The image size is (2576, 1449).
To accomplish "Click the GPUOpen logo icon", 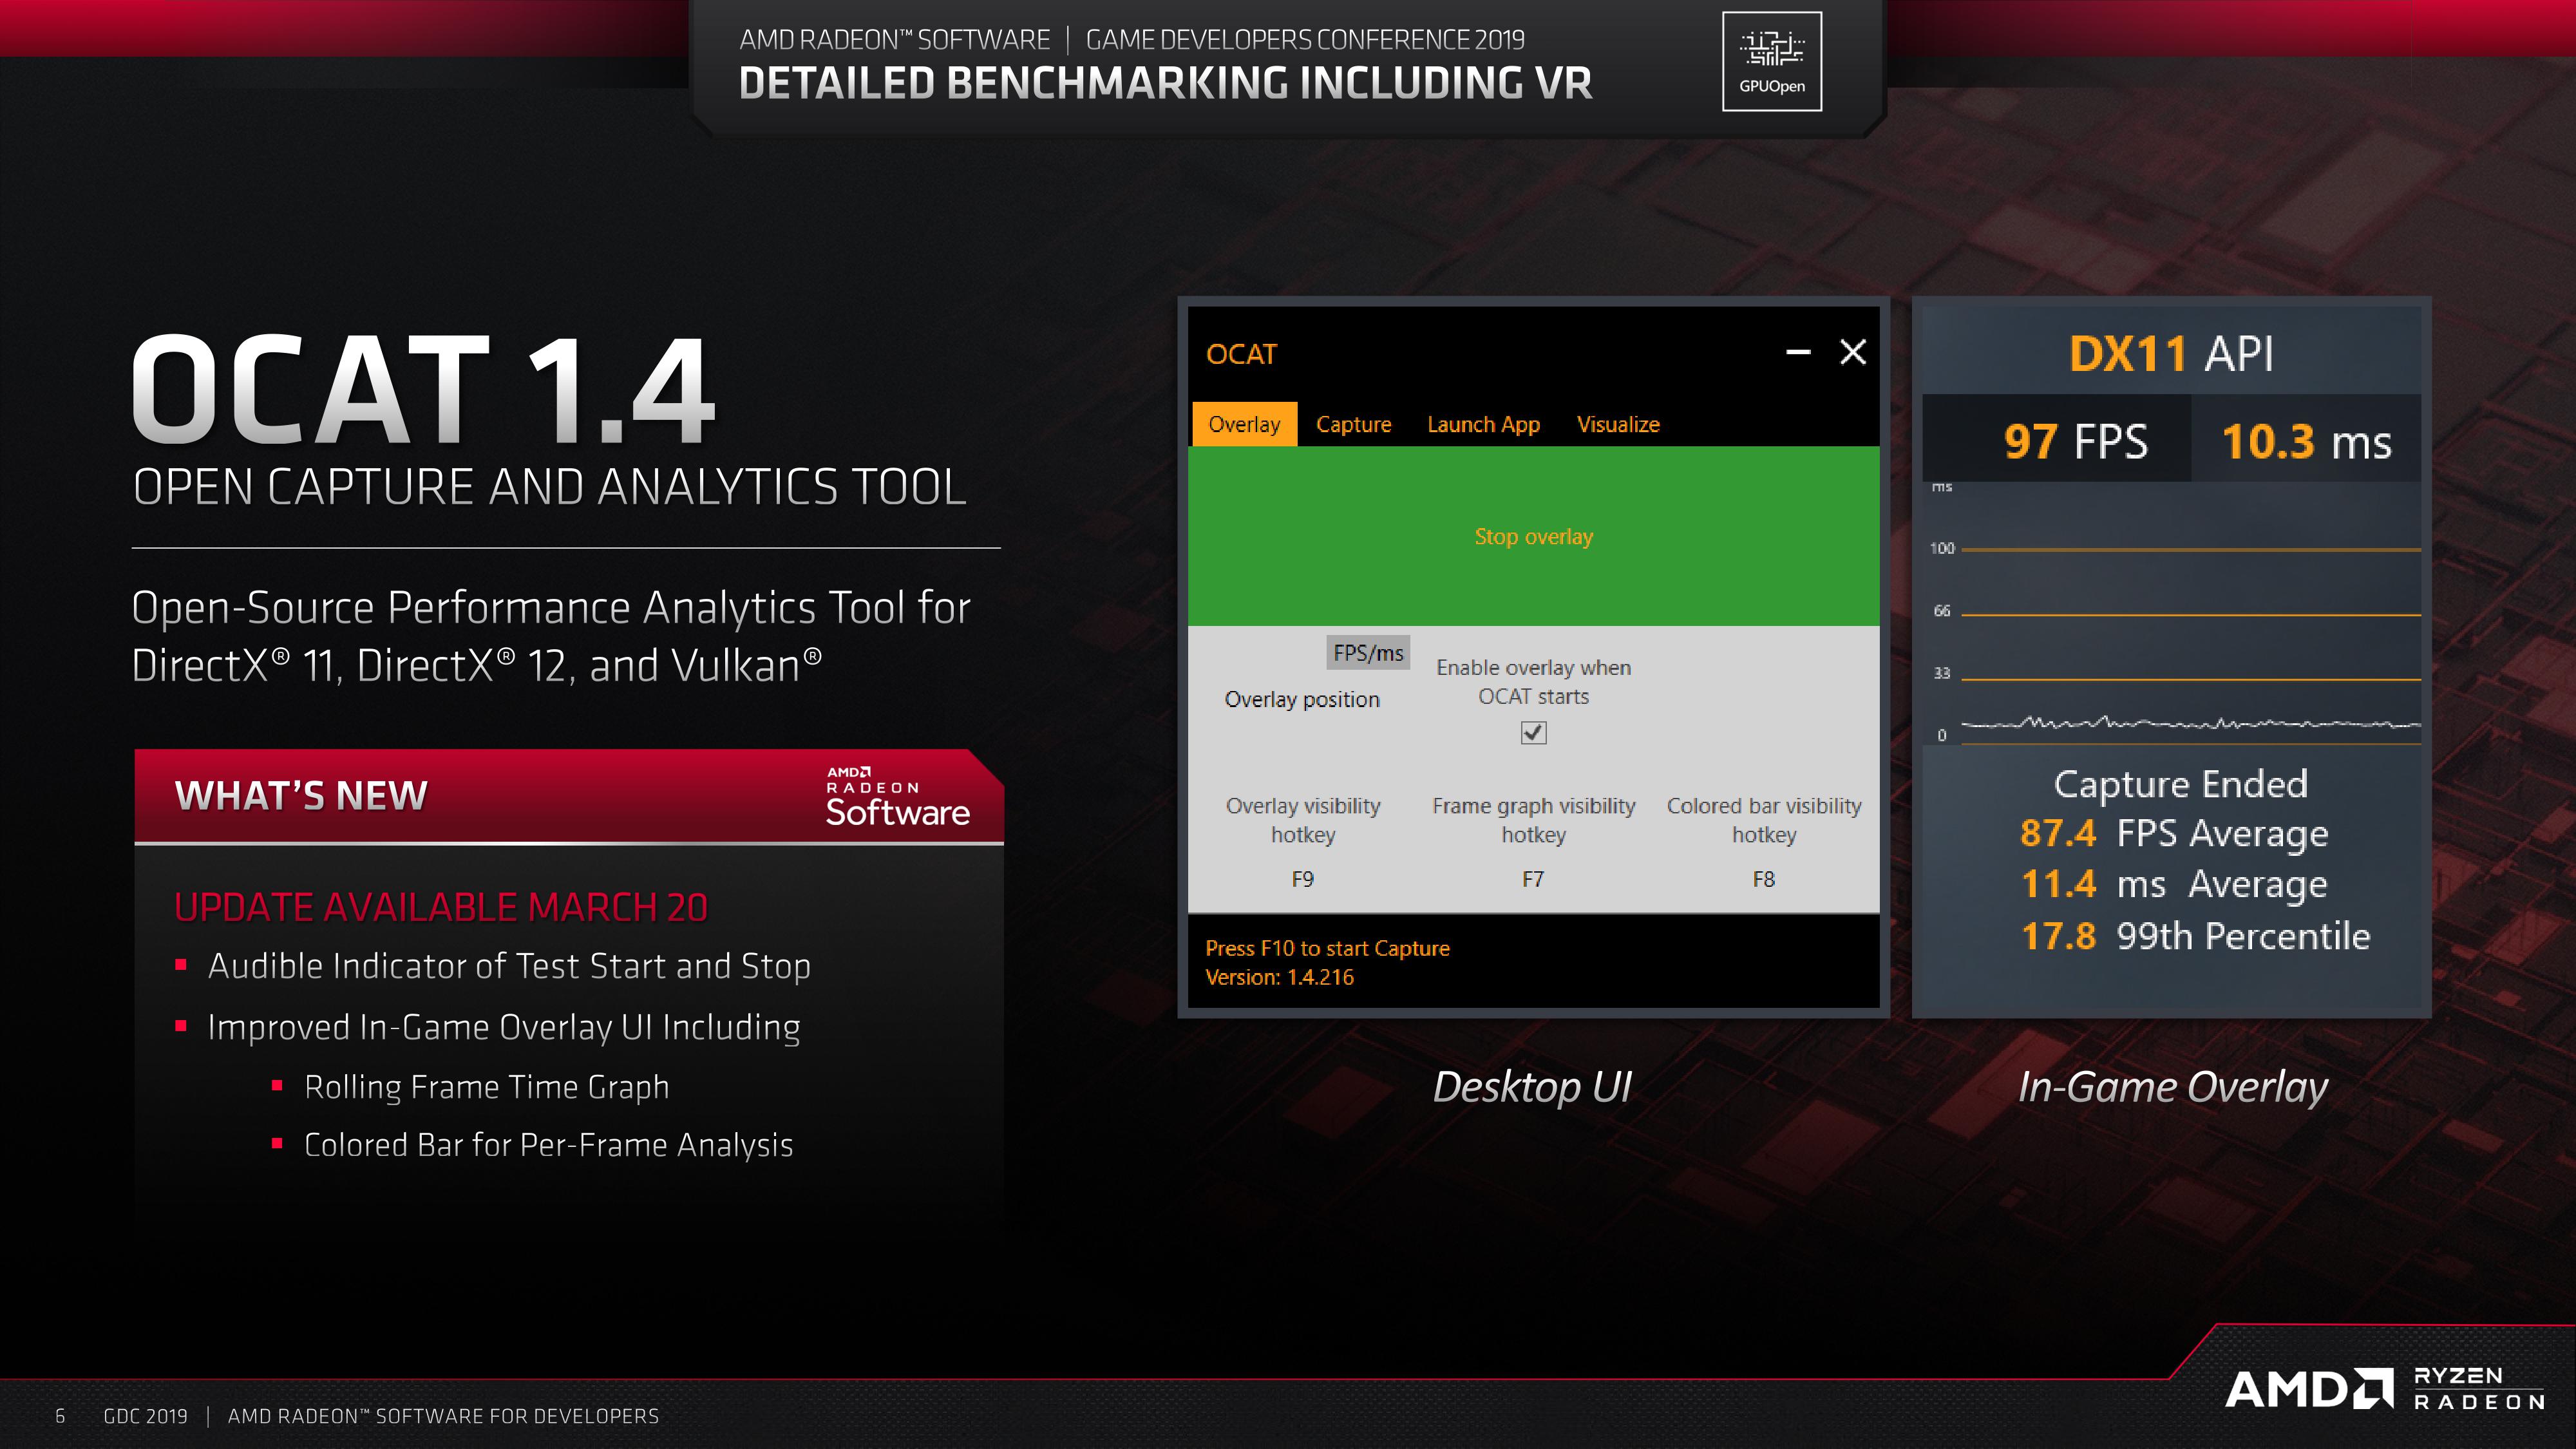I will pos(1771,61).
